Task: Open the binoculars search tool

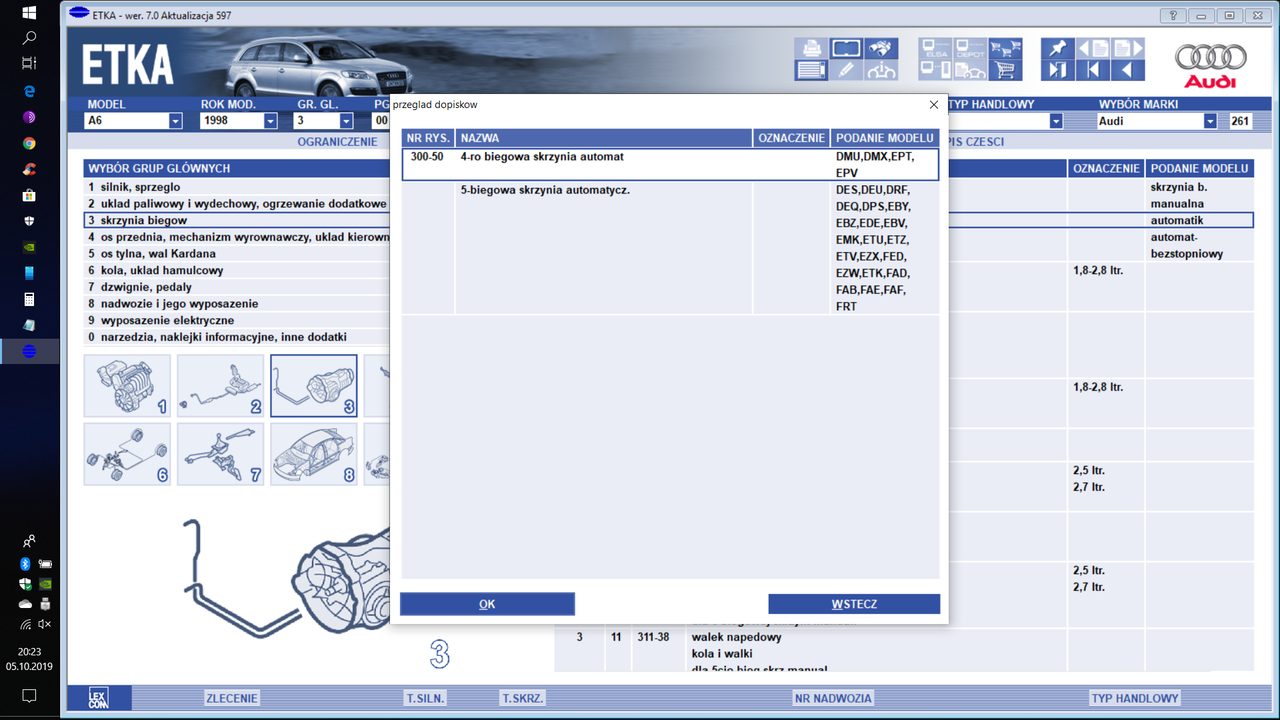Action: 881,48
